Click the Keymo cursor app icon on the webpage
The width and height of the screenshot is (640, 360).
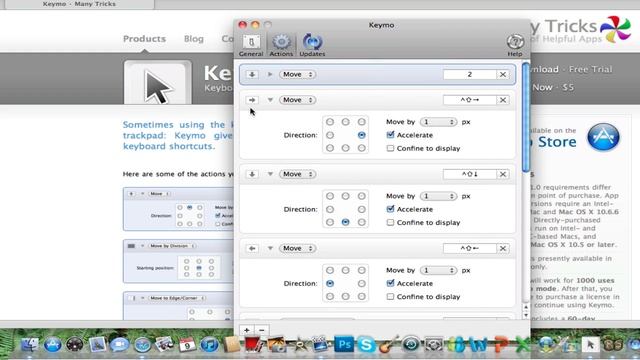[x=158, y=83]
